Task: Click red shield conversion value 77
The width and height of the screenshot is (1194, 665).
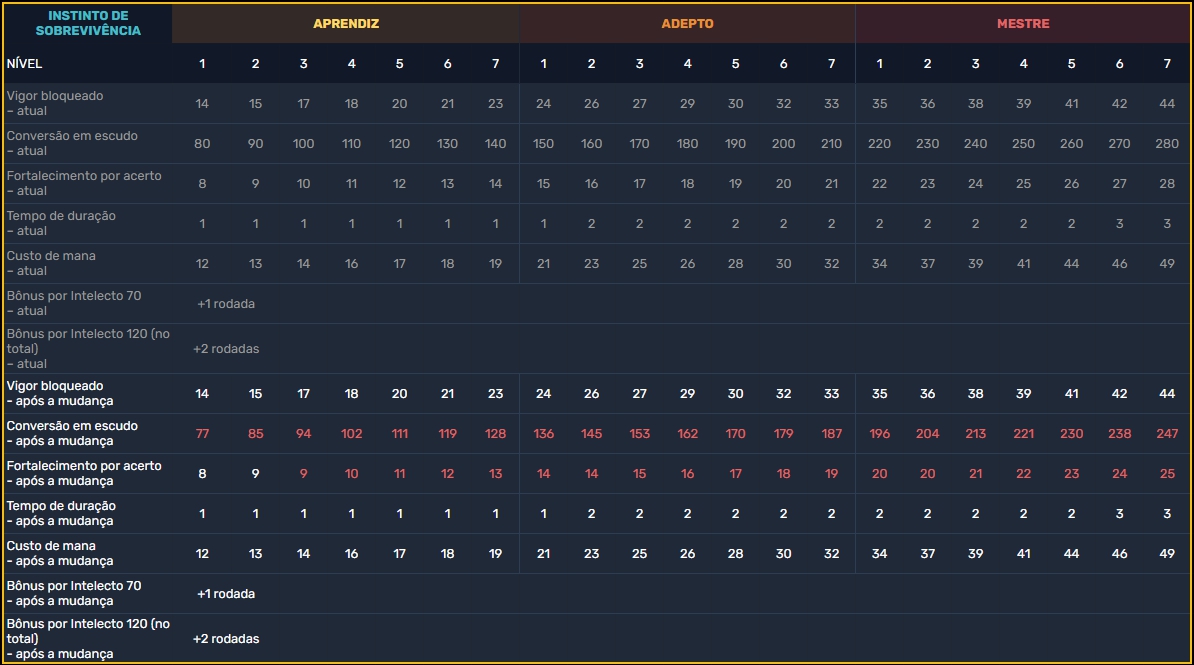Action: 202,434
